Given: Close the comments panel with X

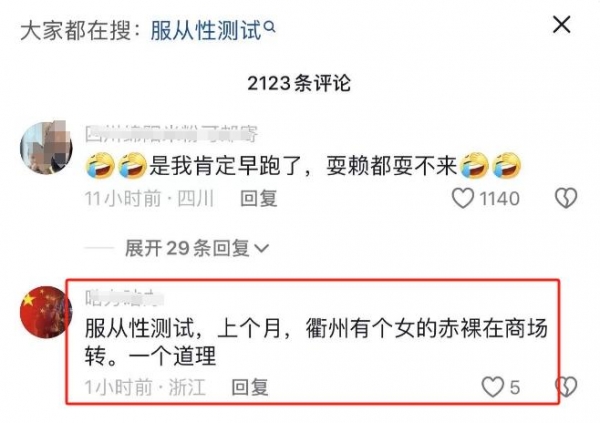Looking at the screenshot, I should point(561,25).
